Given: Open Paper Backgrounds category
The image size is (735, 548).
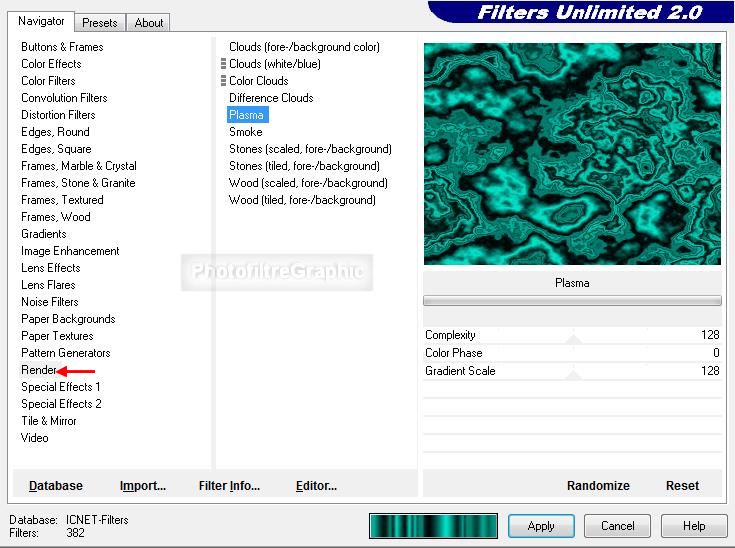Looking at the screenshot, I should pos(68,319).
